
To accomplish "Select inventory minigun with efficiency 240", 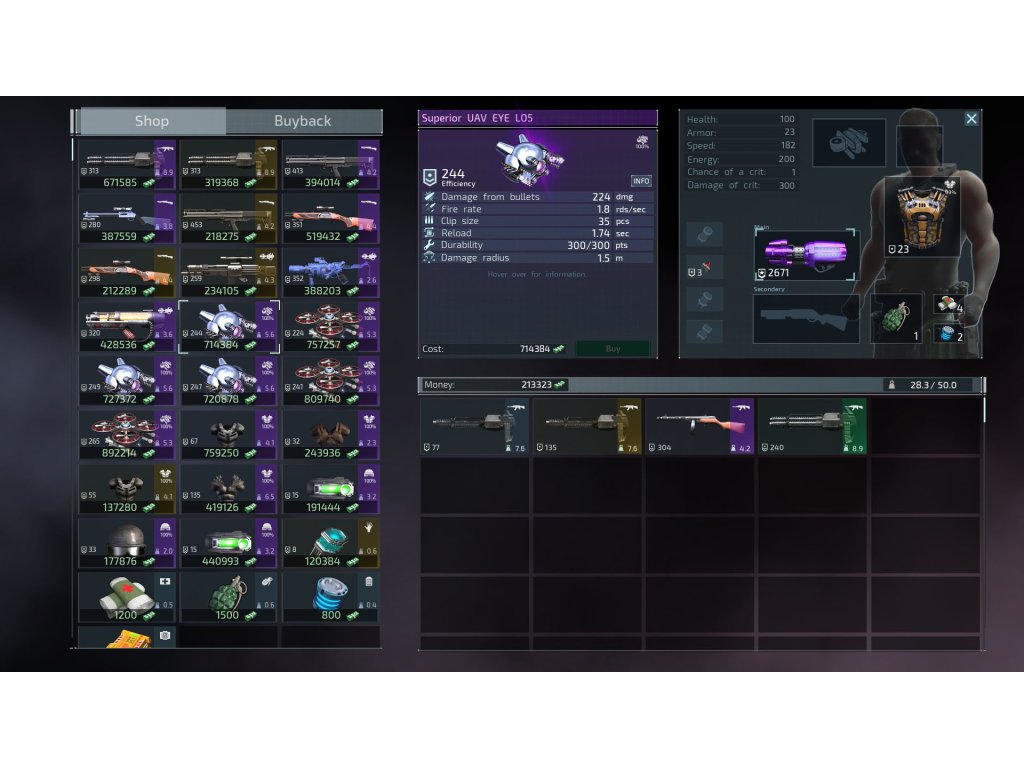I will (x=812, y=426).
